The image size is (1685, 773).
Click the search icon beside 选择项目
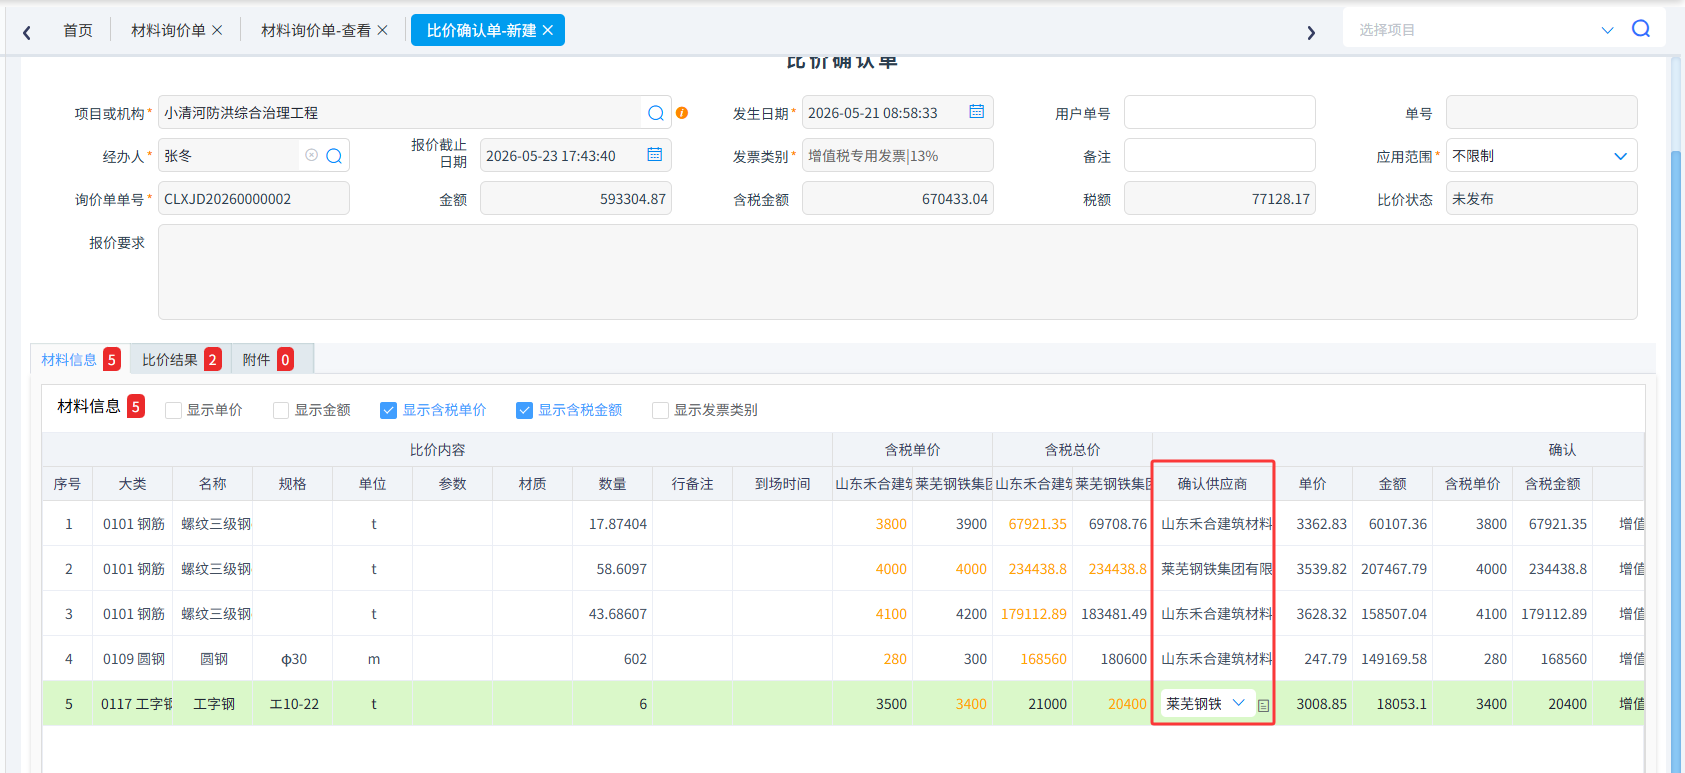[1641, 29]
